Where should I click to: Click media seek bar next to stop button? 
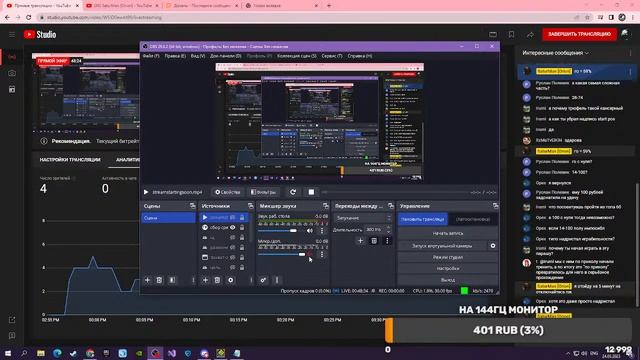coord(394,192)
